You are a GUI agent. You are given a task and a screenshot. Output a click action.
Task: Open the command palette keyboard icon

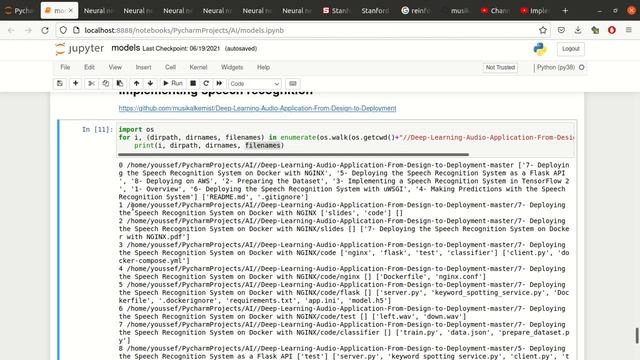point(293,83)
